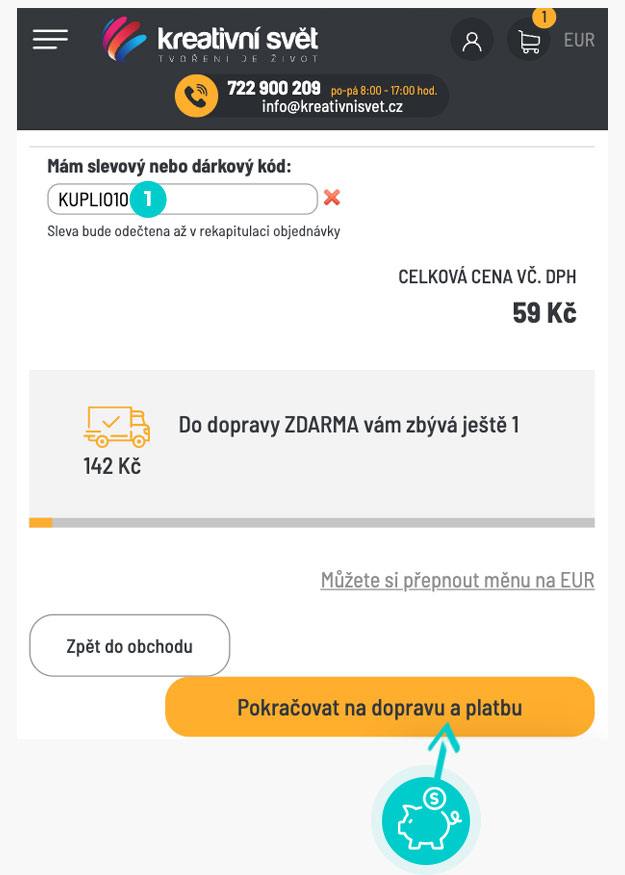The width and height of the screenshot is (625, 875).
Task: Switch currency to EUR in header
Action: pos(579,41)
